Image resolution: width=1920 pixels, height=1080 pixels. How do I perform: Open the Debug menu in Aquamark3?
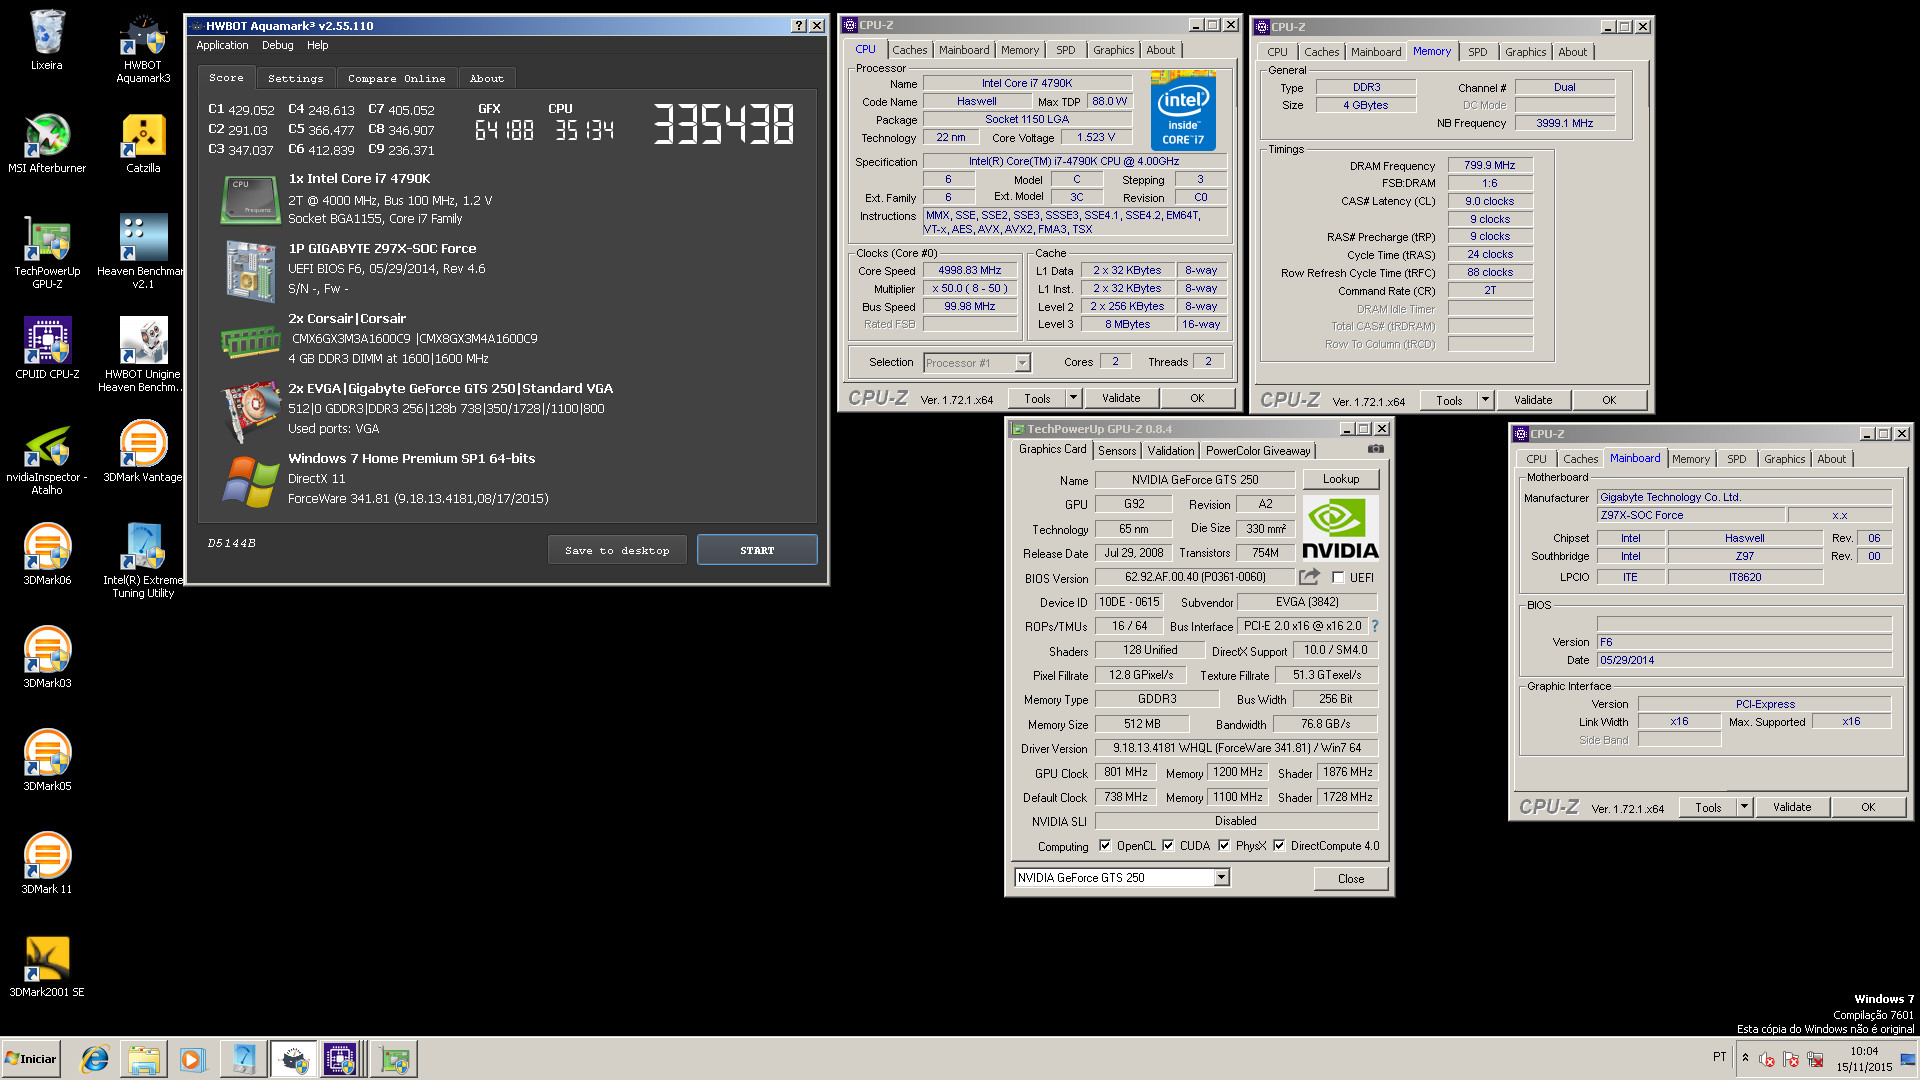pos(278,45)
